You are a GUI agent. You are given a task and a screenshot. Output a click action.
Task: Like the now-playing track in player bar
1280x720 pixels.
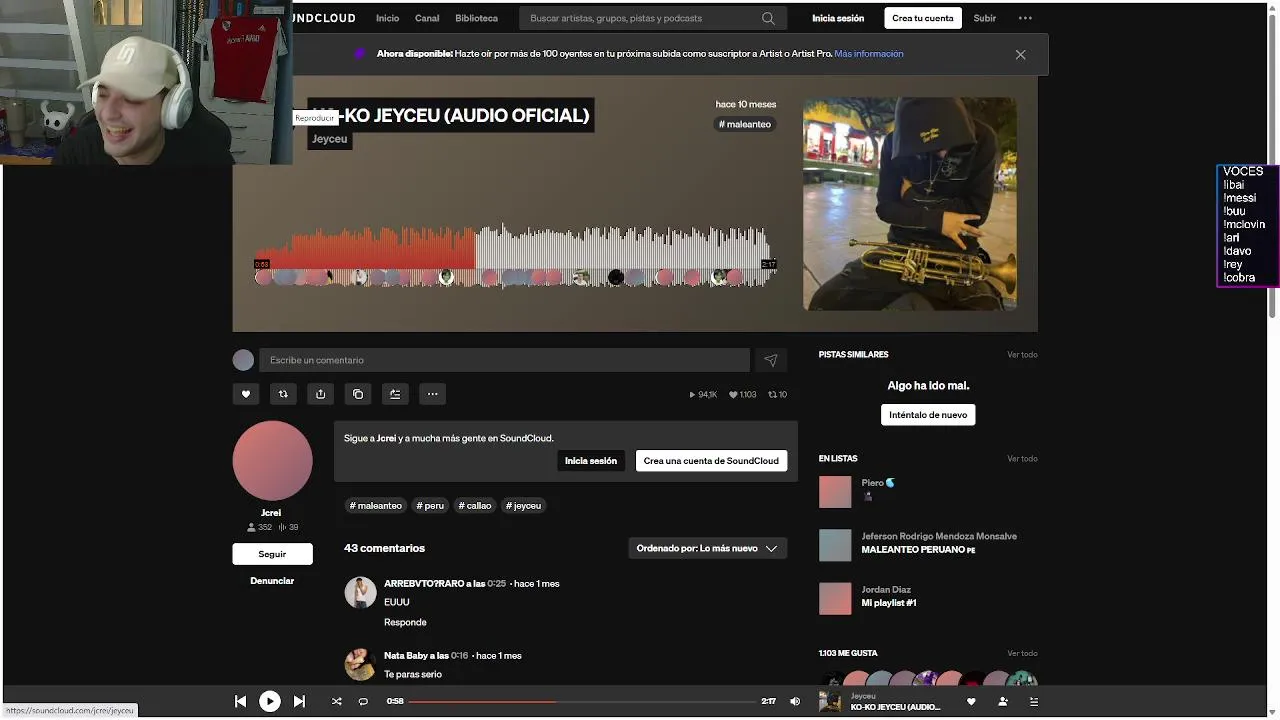(x=970, y=702)
